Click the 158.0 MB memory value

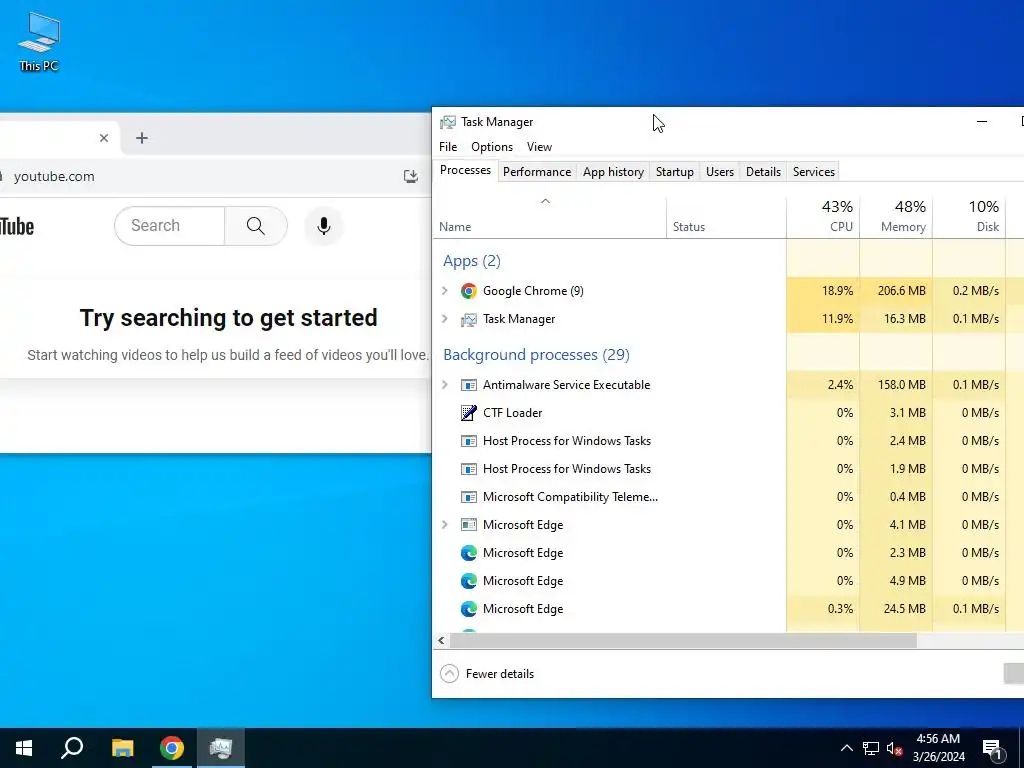[901, 385]
